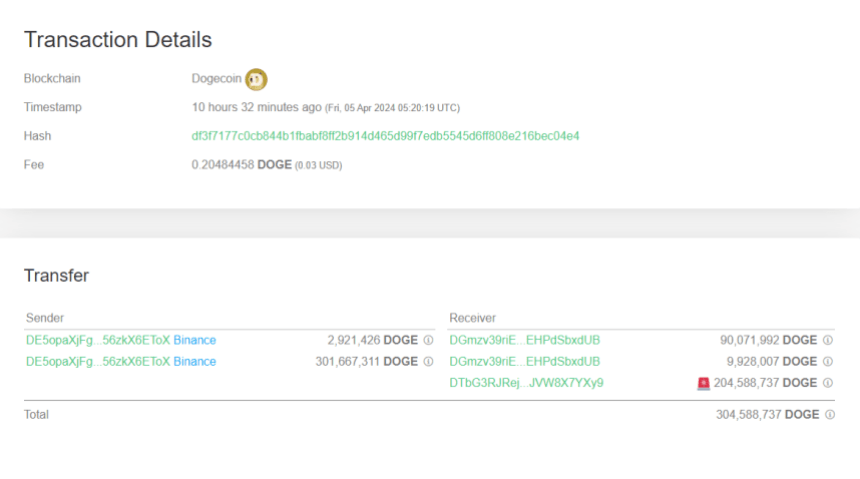Open receiver DGmzv39riE address in second row
This screenshot has width=860, height=479.
click(524, 361)
